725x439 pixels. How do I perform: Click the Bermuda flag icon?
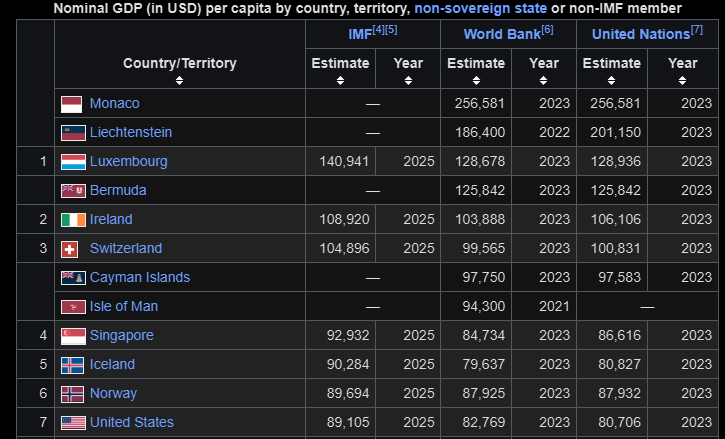pos(73,191)
